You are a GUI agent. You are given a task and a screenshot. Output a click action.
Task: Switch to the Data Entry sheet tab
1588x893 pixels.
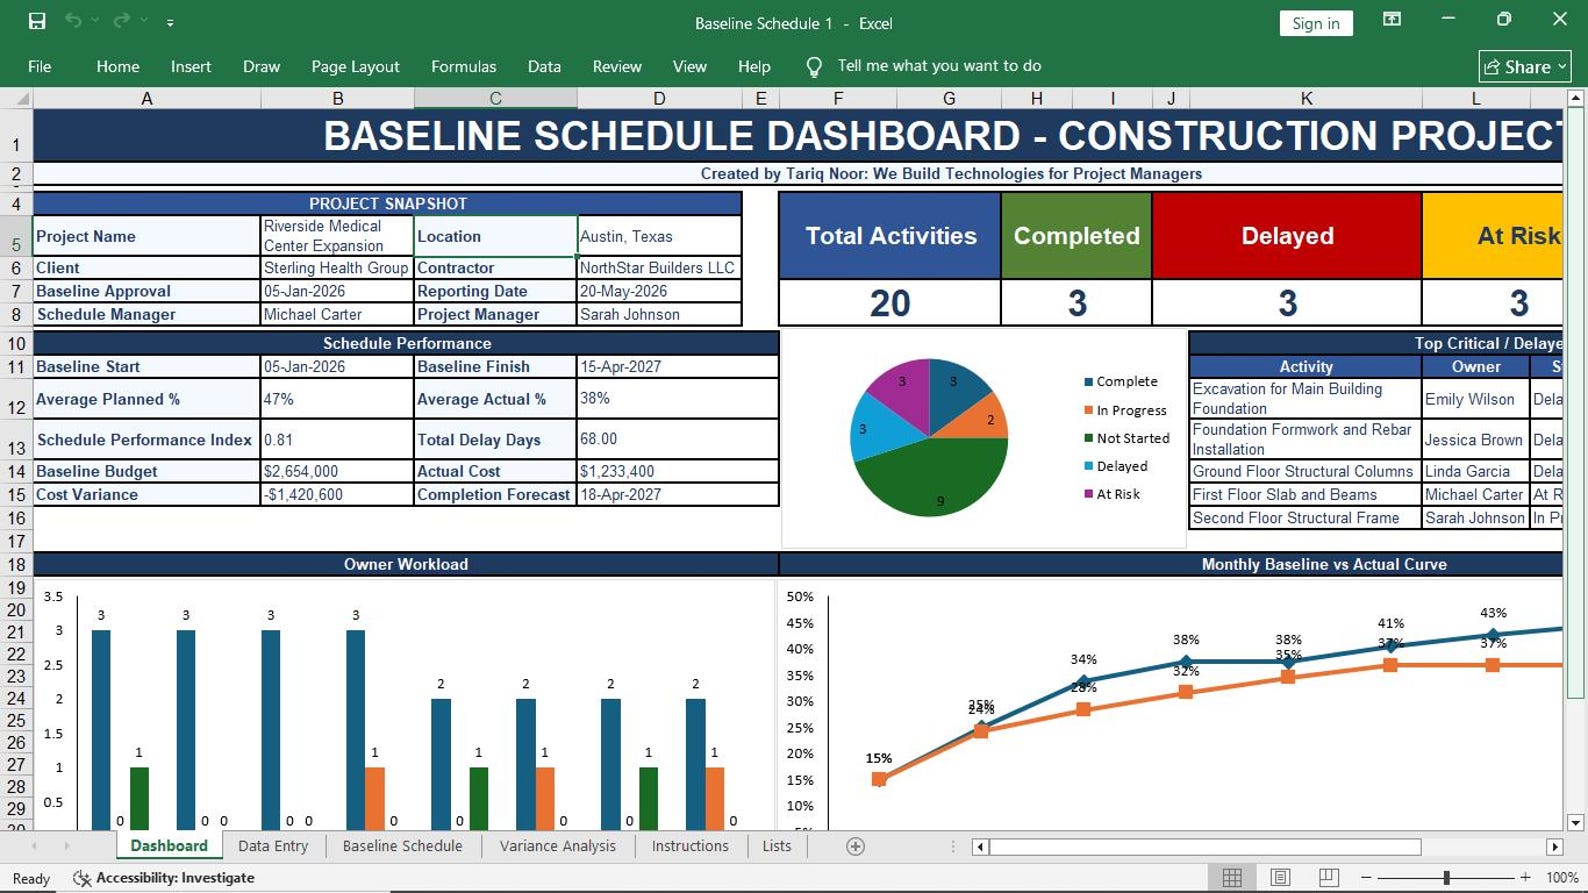pyautogui.click(x=273, y=846)
